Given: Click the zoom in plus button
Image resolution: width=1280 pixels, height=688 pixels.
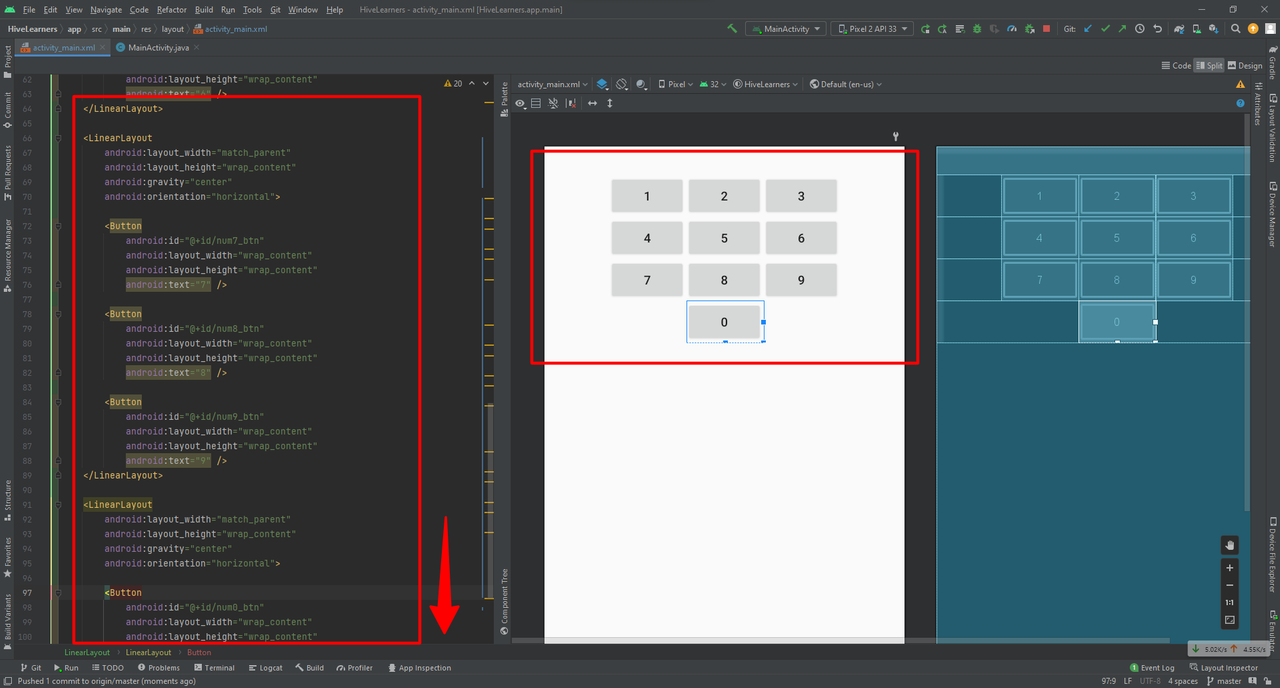Looking at the screenshot, I should tap(1230, 568).
